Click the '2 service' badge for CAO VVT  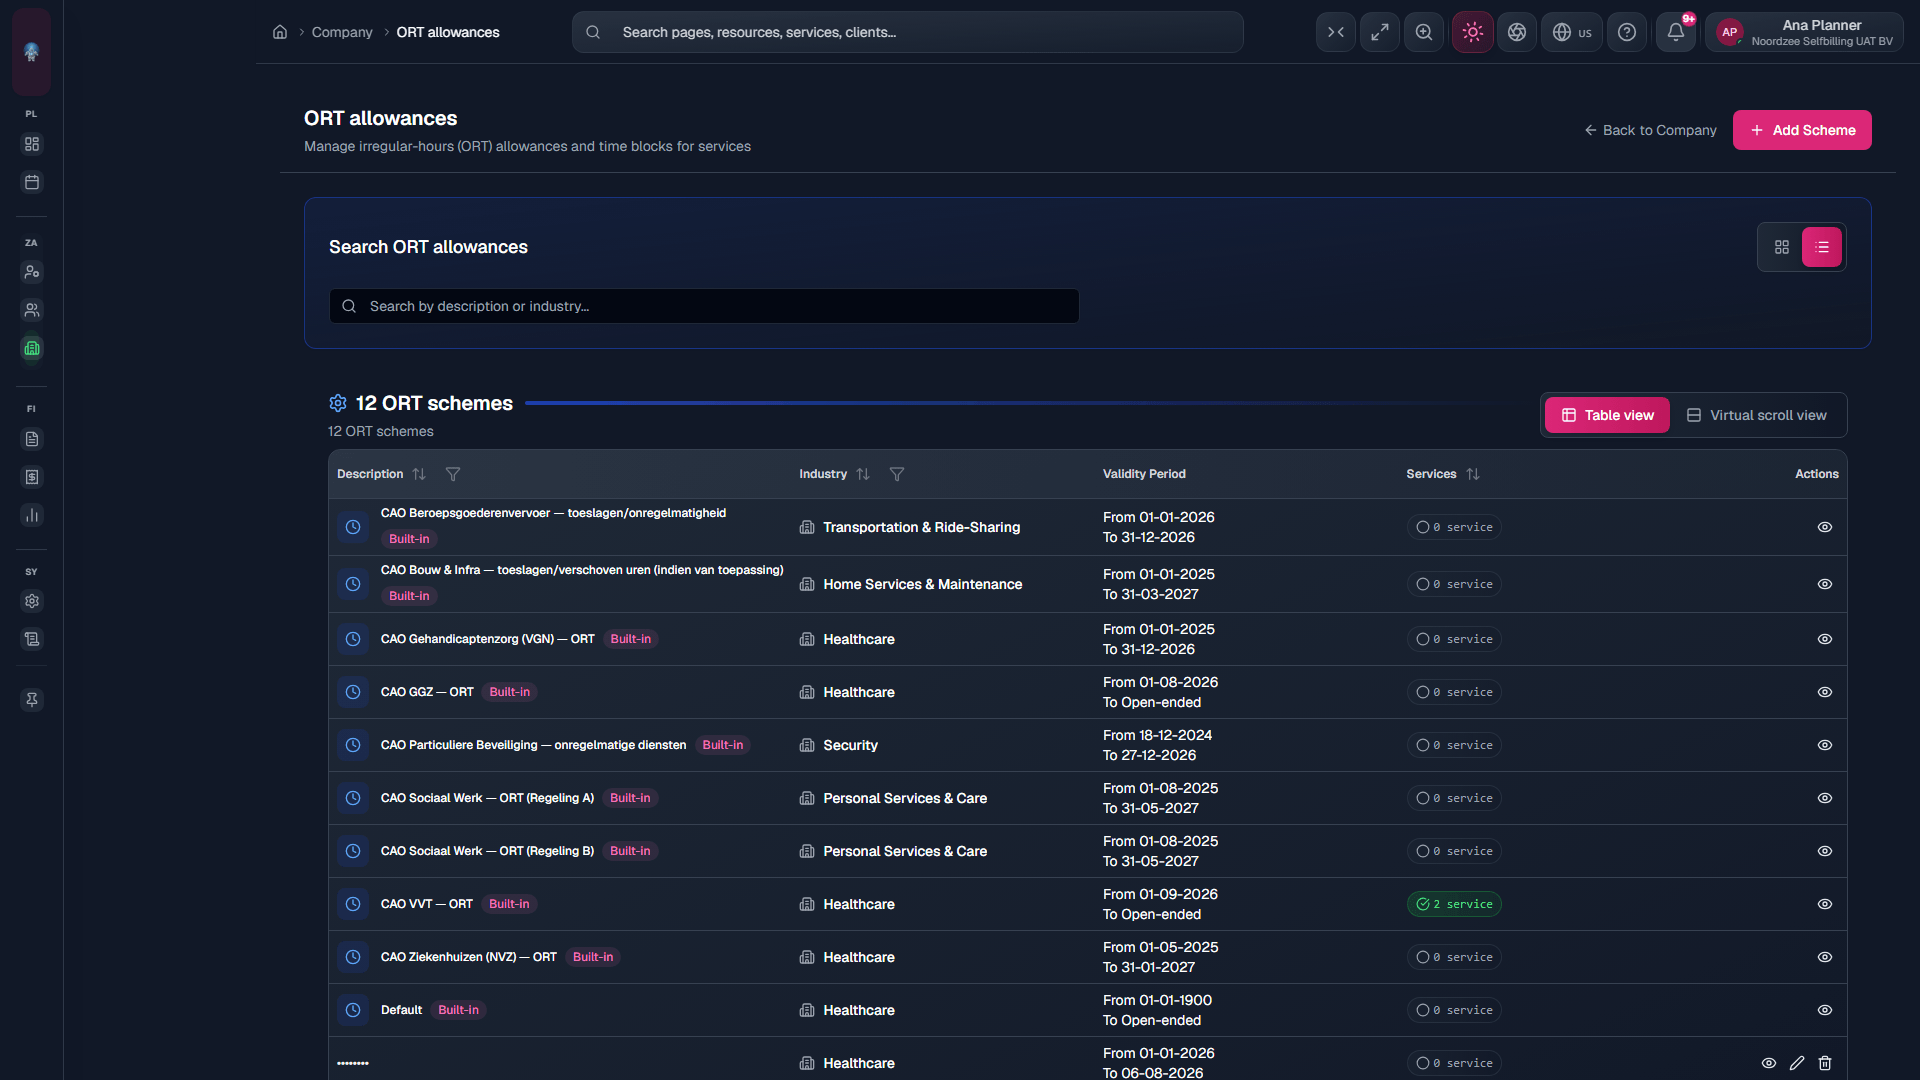point(1454,904)
